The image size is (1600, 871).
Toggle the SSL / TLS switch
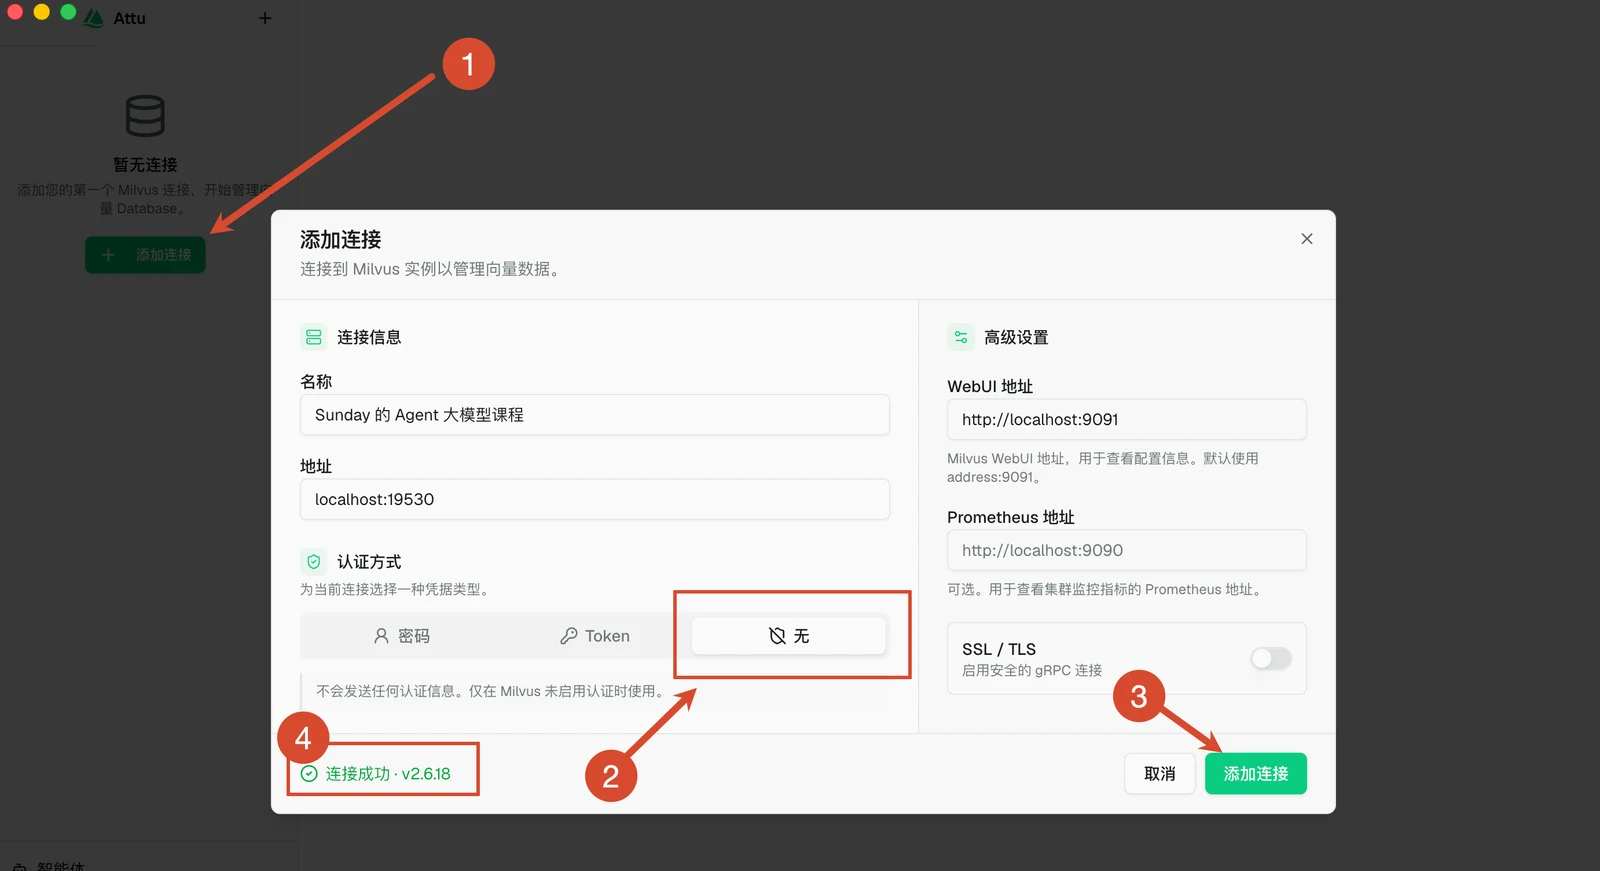click(x=1271, y=658)
